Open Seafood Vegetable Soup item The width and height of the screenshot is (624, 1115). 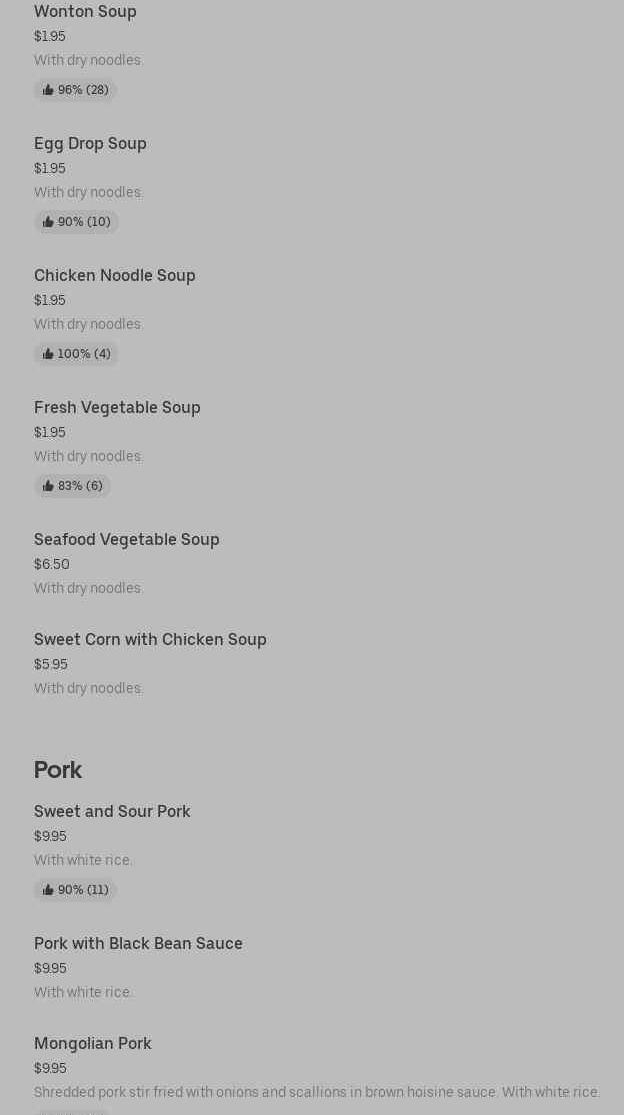[126, 539]
